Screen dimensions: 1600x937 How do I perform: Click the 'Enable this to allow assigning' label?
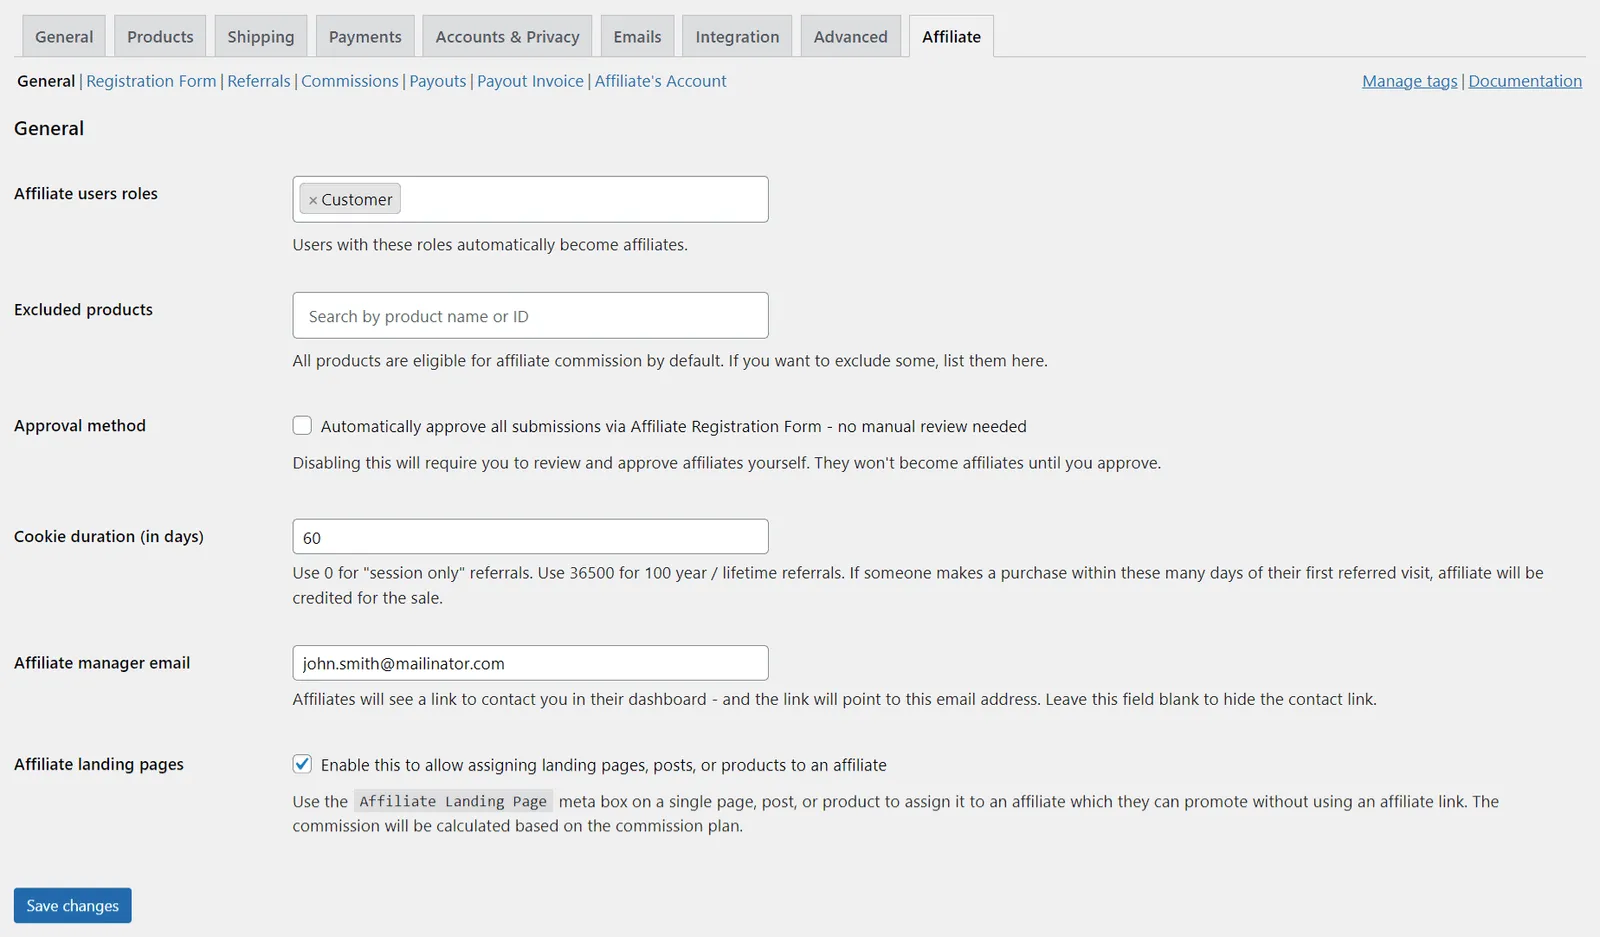tap(603, 765)
